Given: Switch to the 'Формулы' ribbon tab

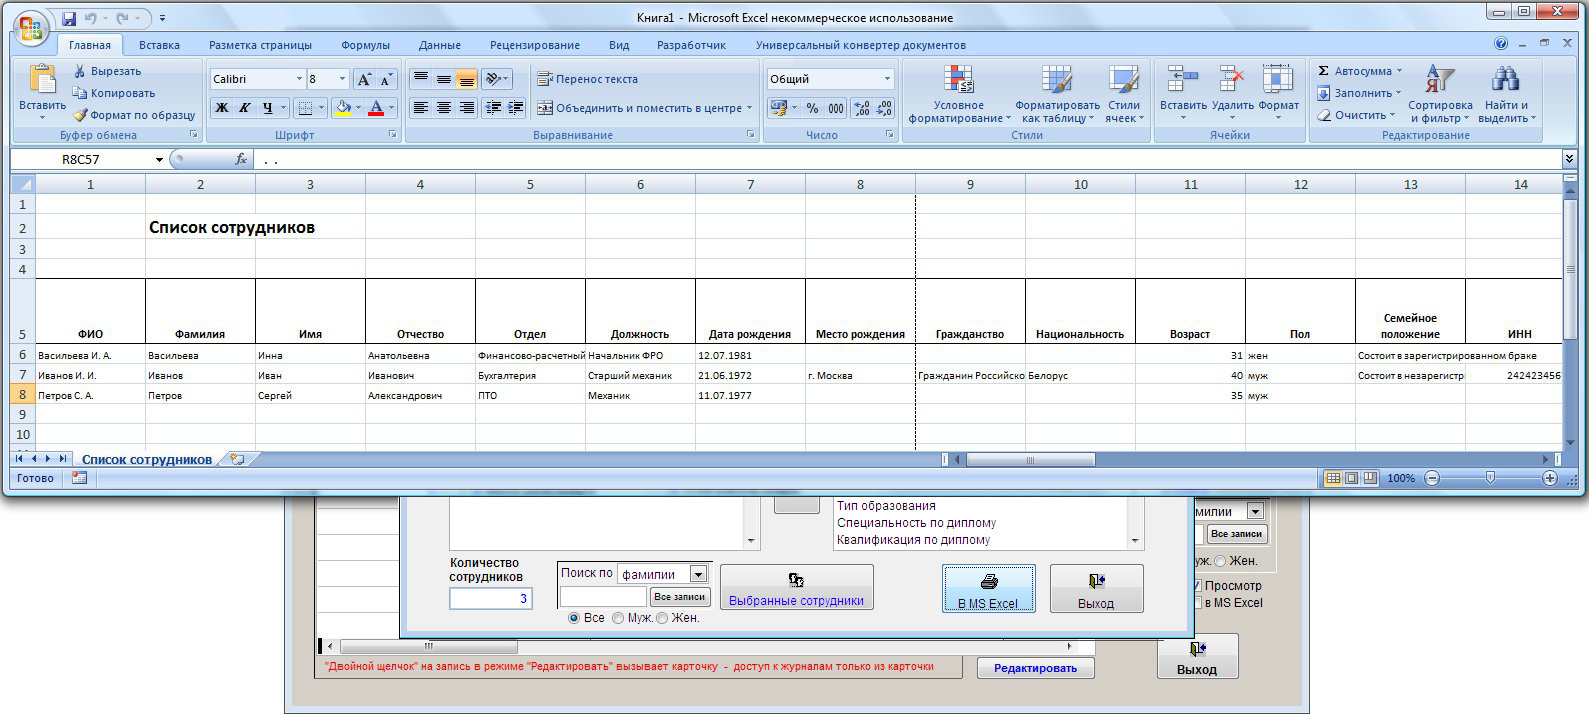Looking at the screenshot, I should [x=365, y=45].
